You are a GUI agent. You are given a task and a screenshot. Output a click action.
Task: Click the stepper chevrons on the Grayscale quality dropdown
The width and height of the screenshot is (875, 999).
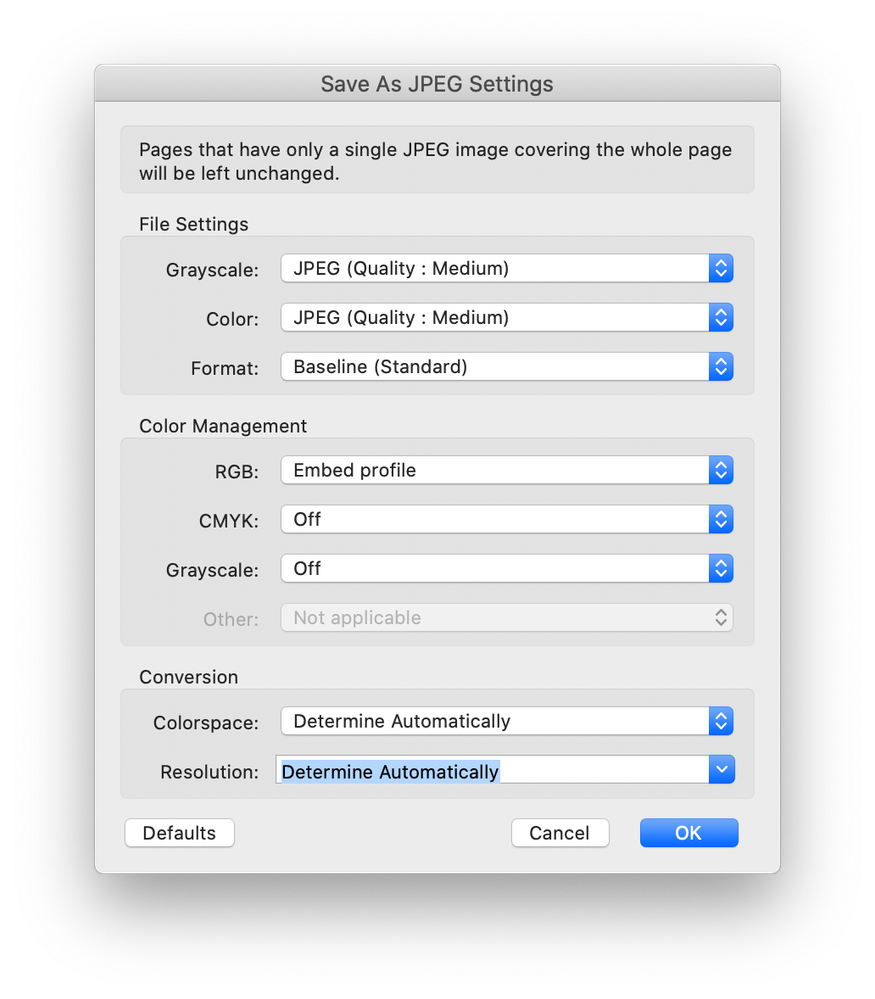pos(721,268)
